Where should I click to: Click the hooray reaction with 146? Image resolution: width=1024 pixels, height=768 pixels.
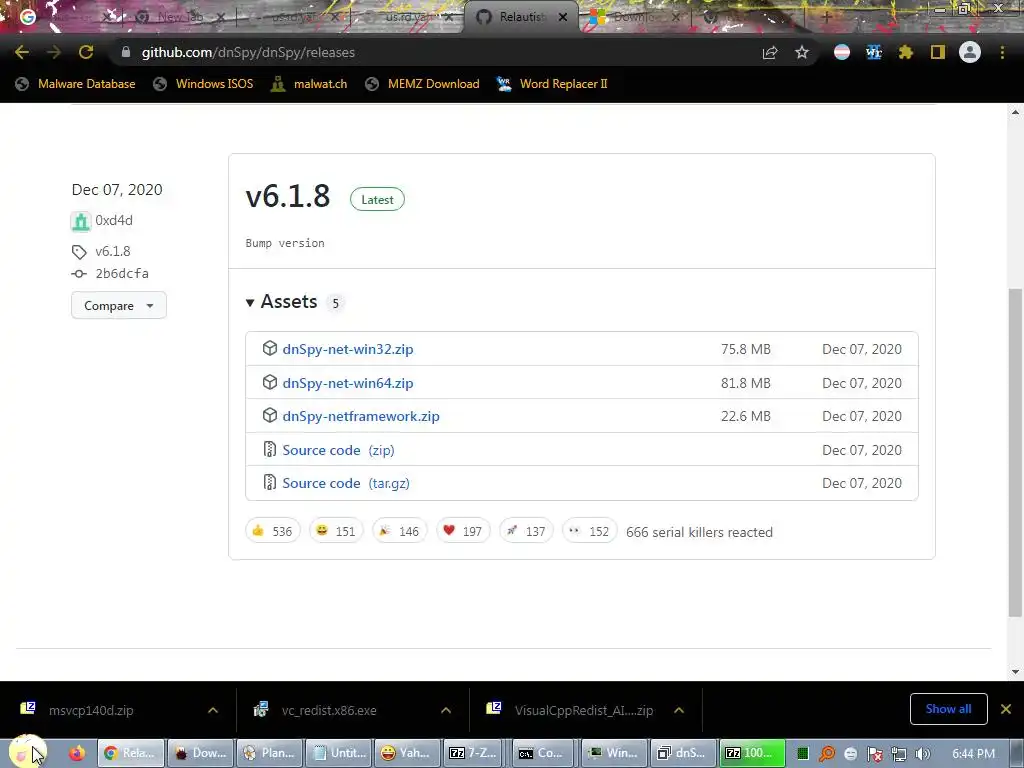pos(399,531)
